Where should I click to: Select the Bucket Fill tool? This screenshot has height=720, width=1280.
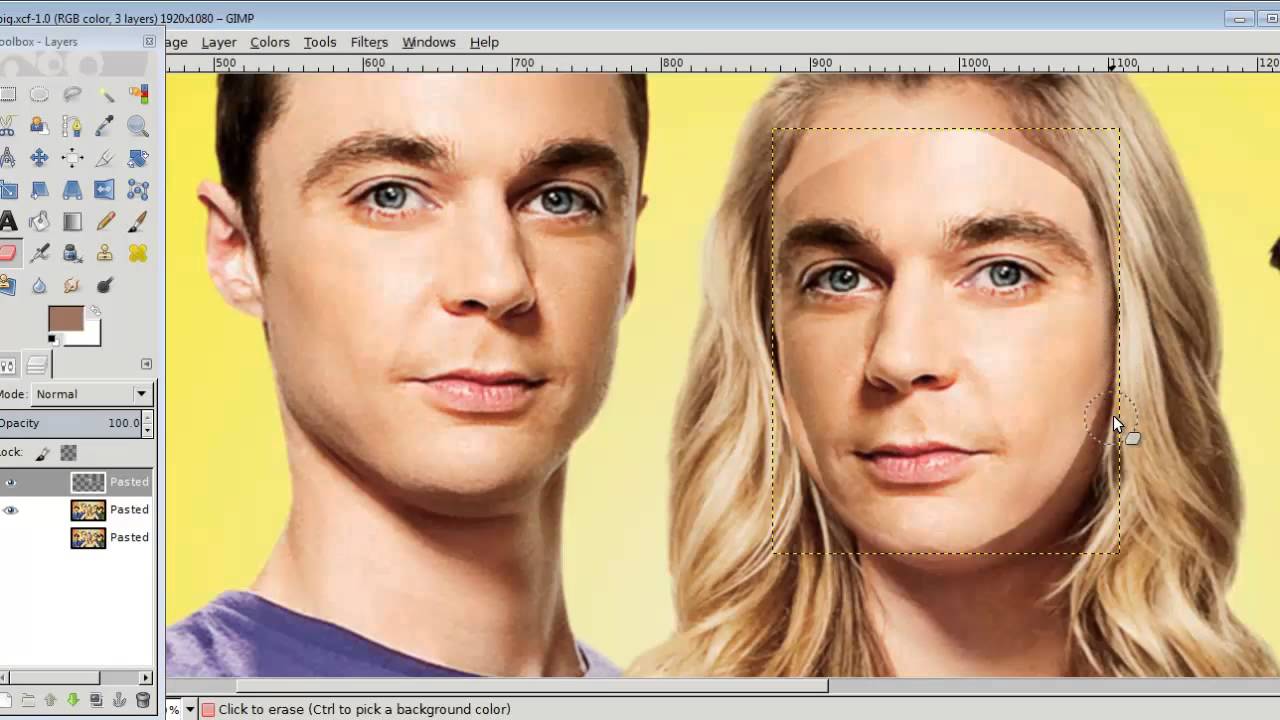point(39,222)
